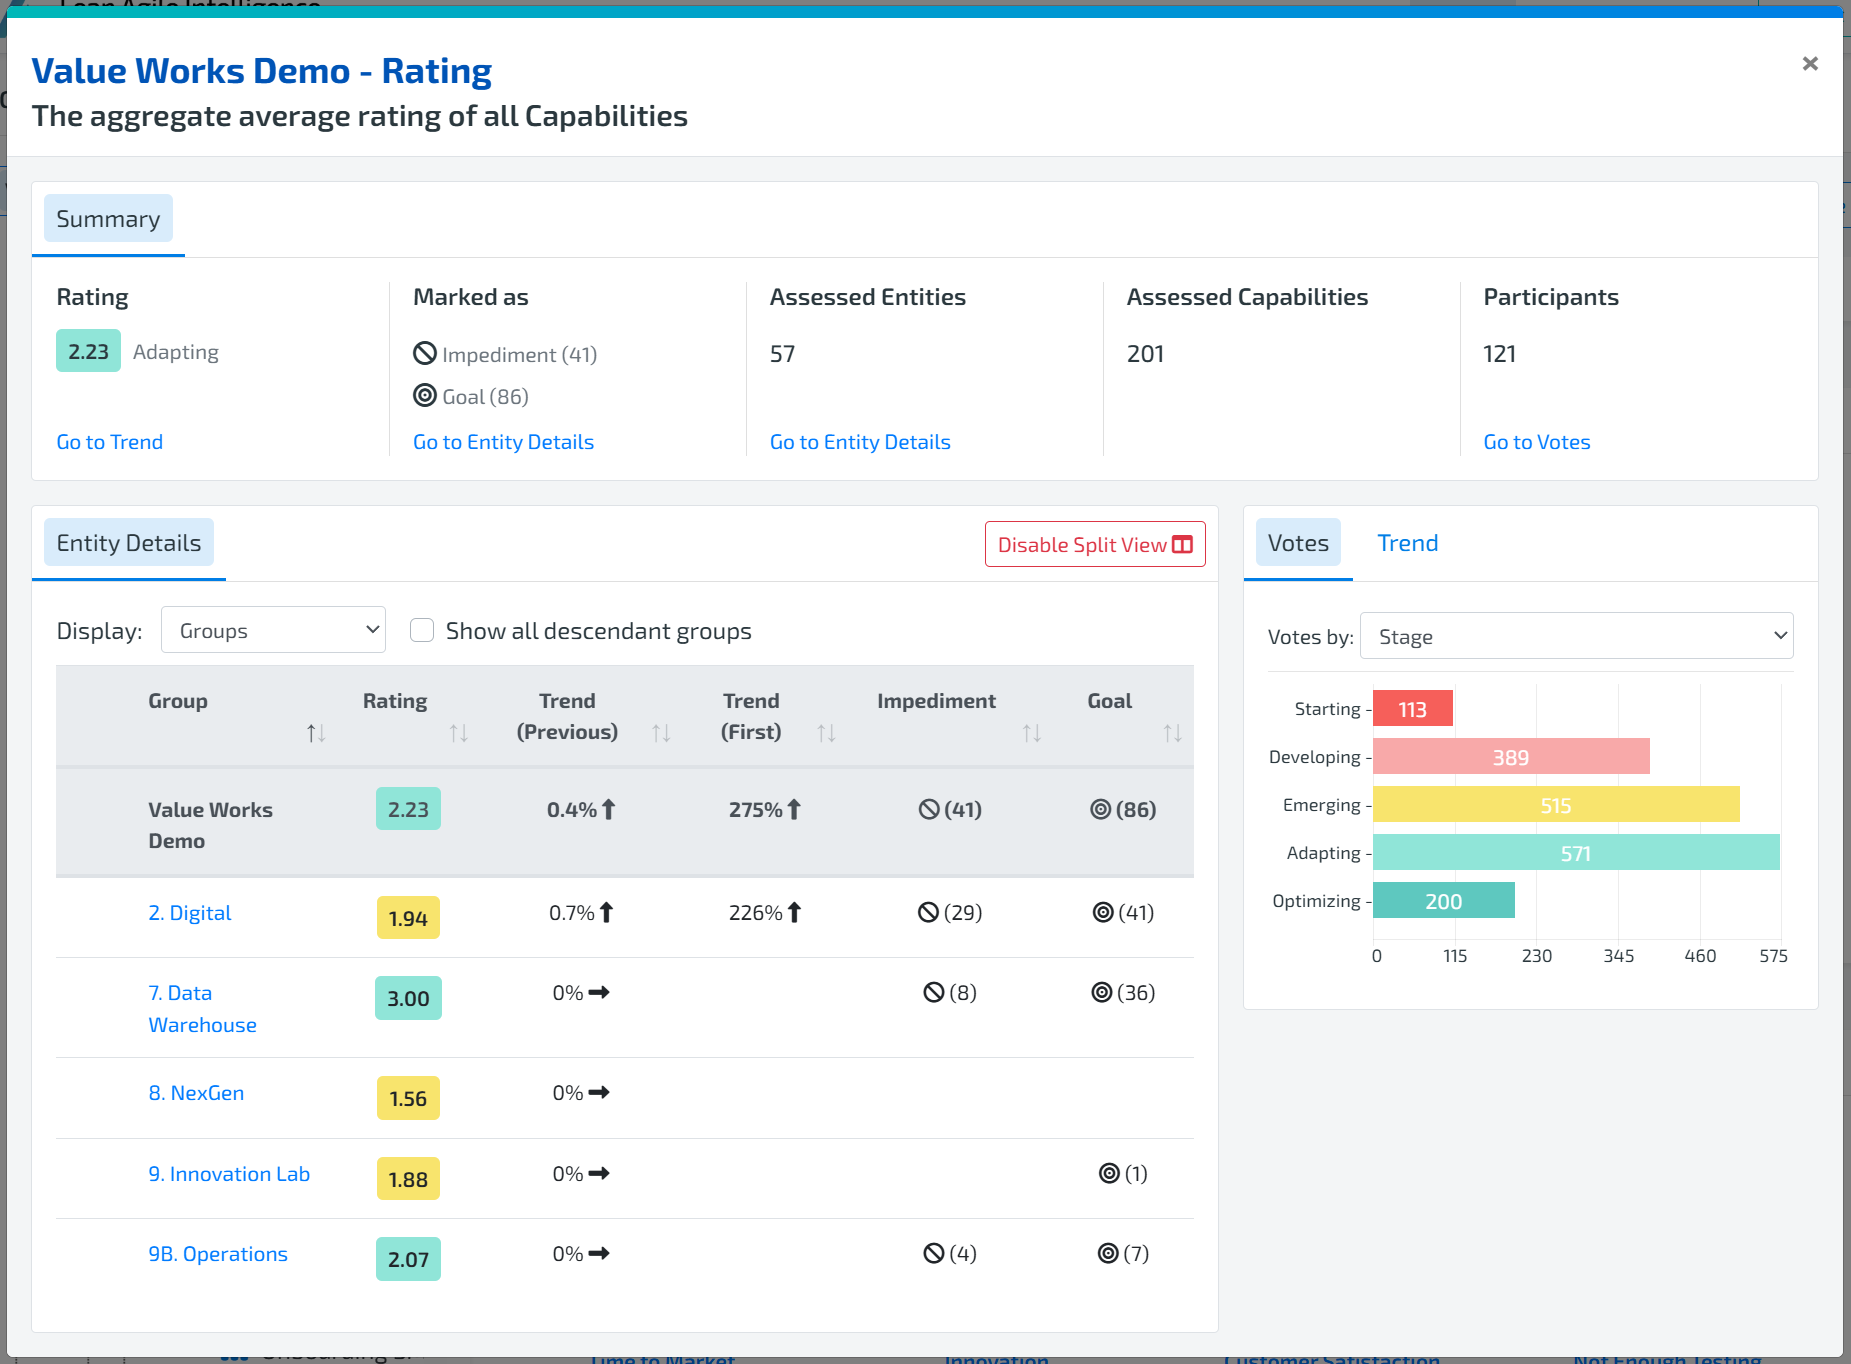Sort by the Rating column arrows
1851x1364 pixels.
459,733
